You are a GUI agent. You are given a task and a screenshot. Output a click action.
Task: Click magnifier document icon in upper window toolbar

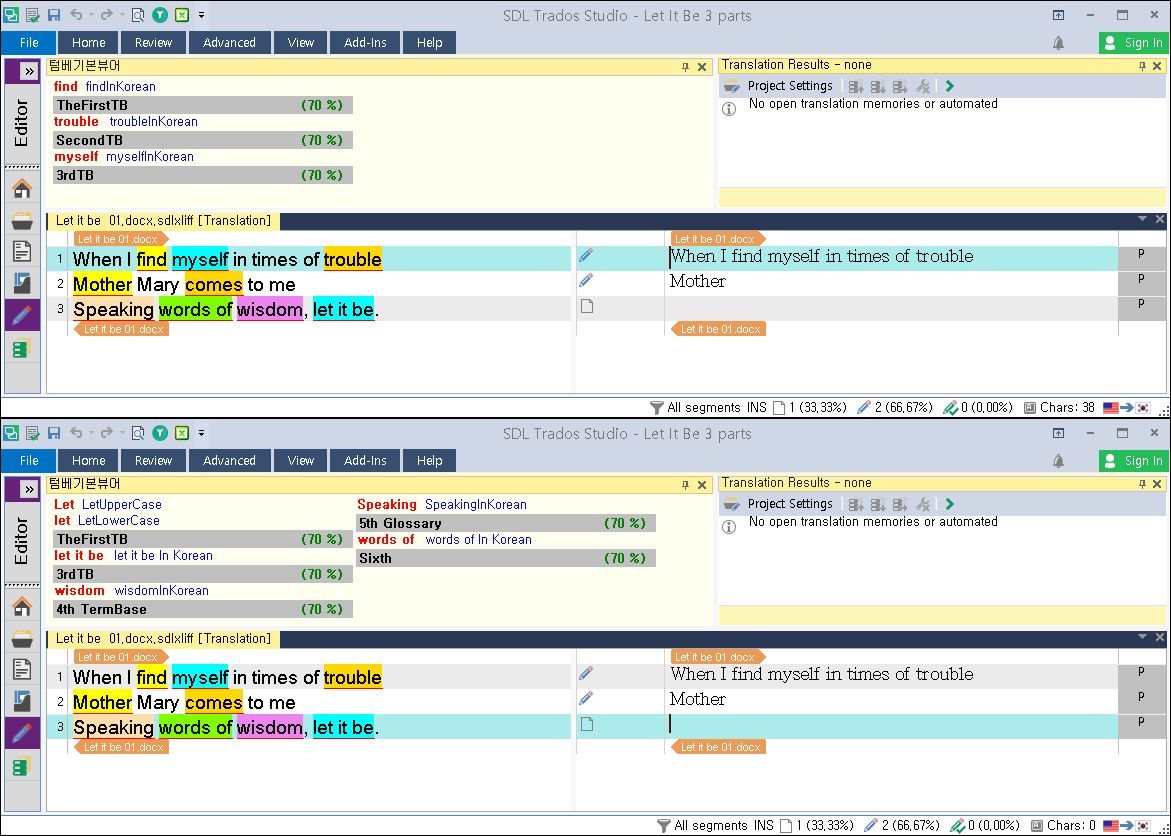pos(138,15)
